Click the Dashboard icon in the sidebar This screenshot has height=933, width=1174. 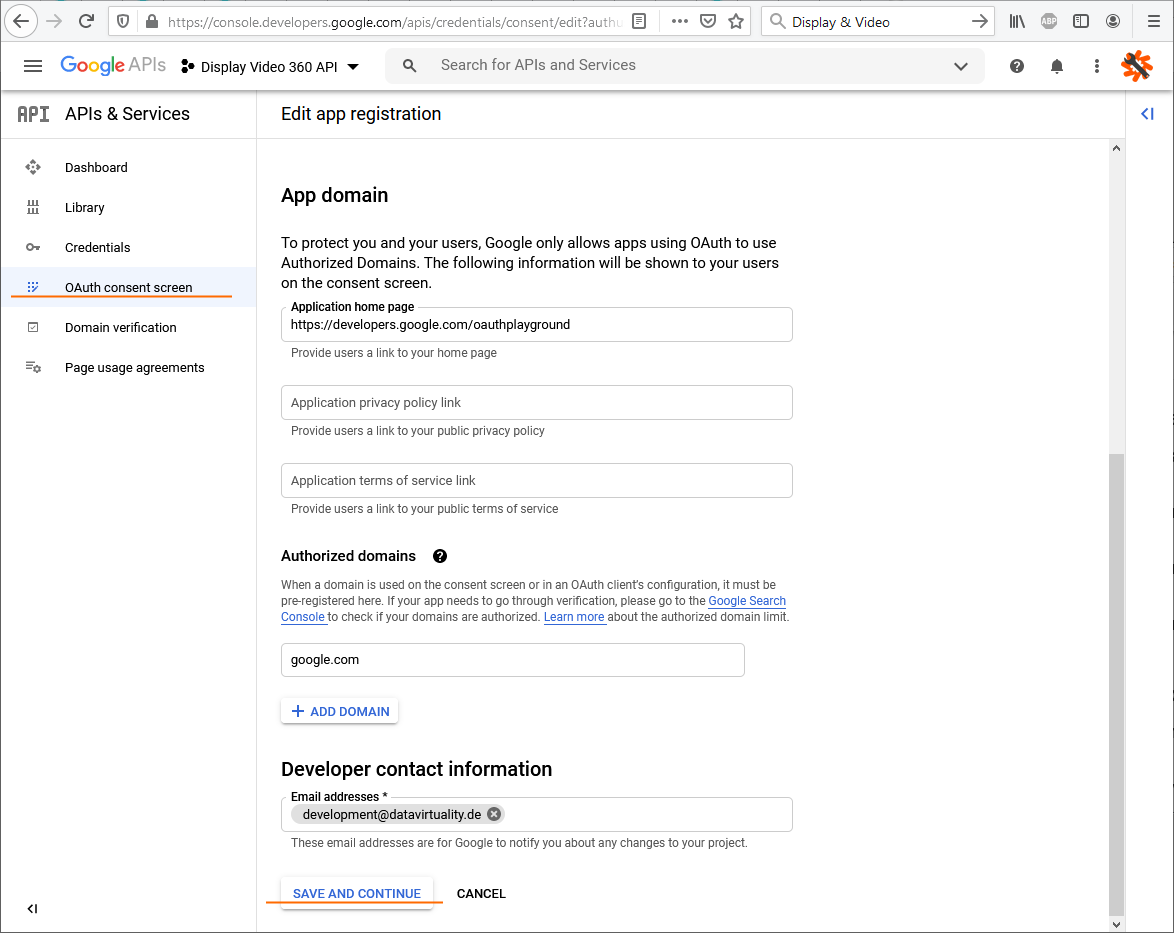point(33,167)
